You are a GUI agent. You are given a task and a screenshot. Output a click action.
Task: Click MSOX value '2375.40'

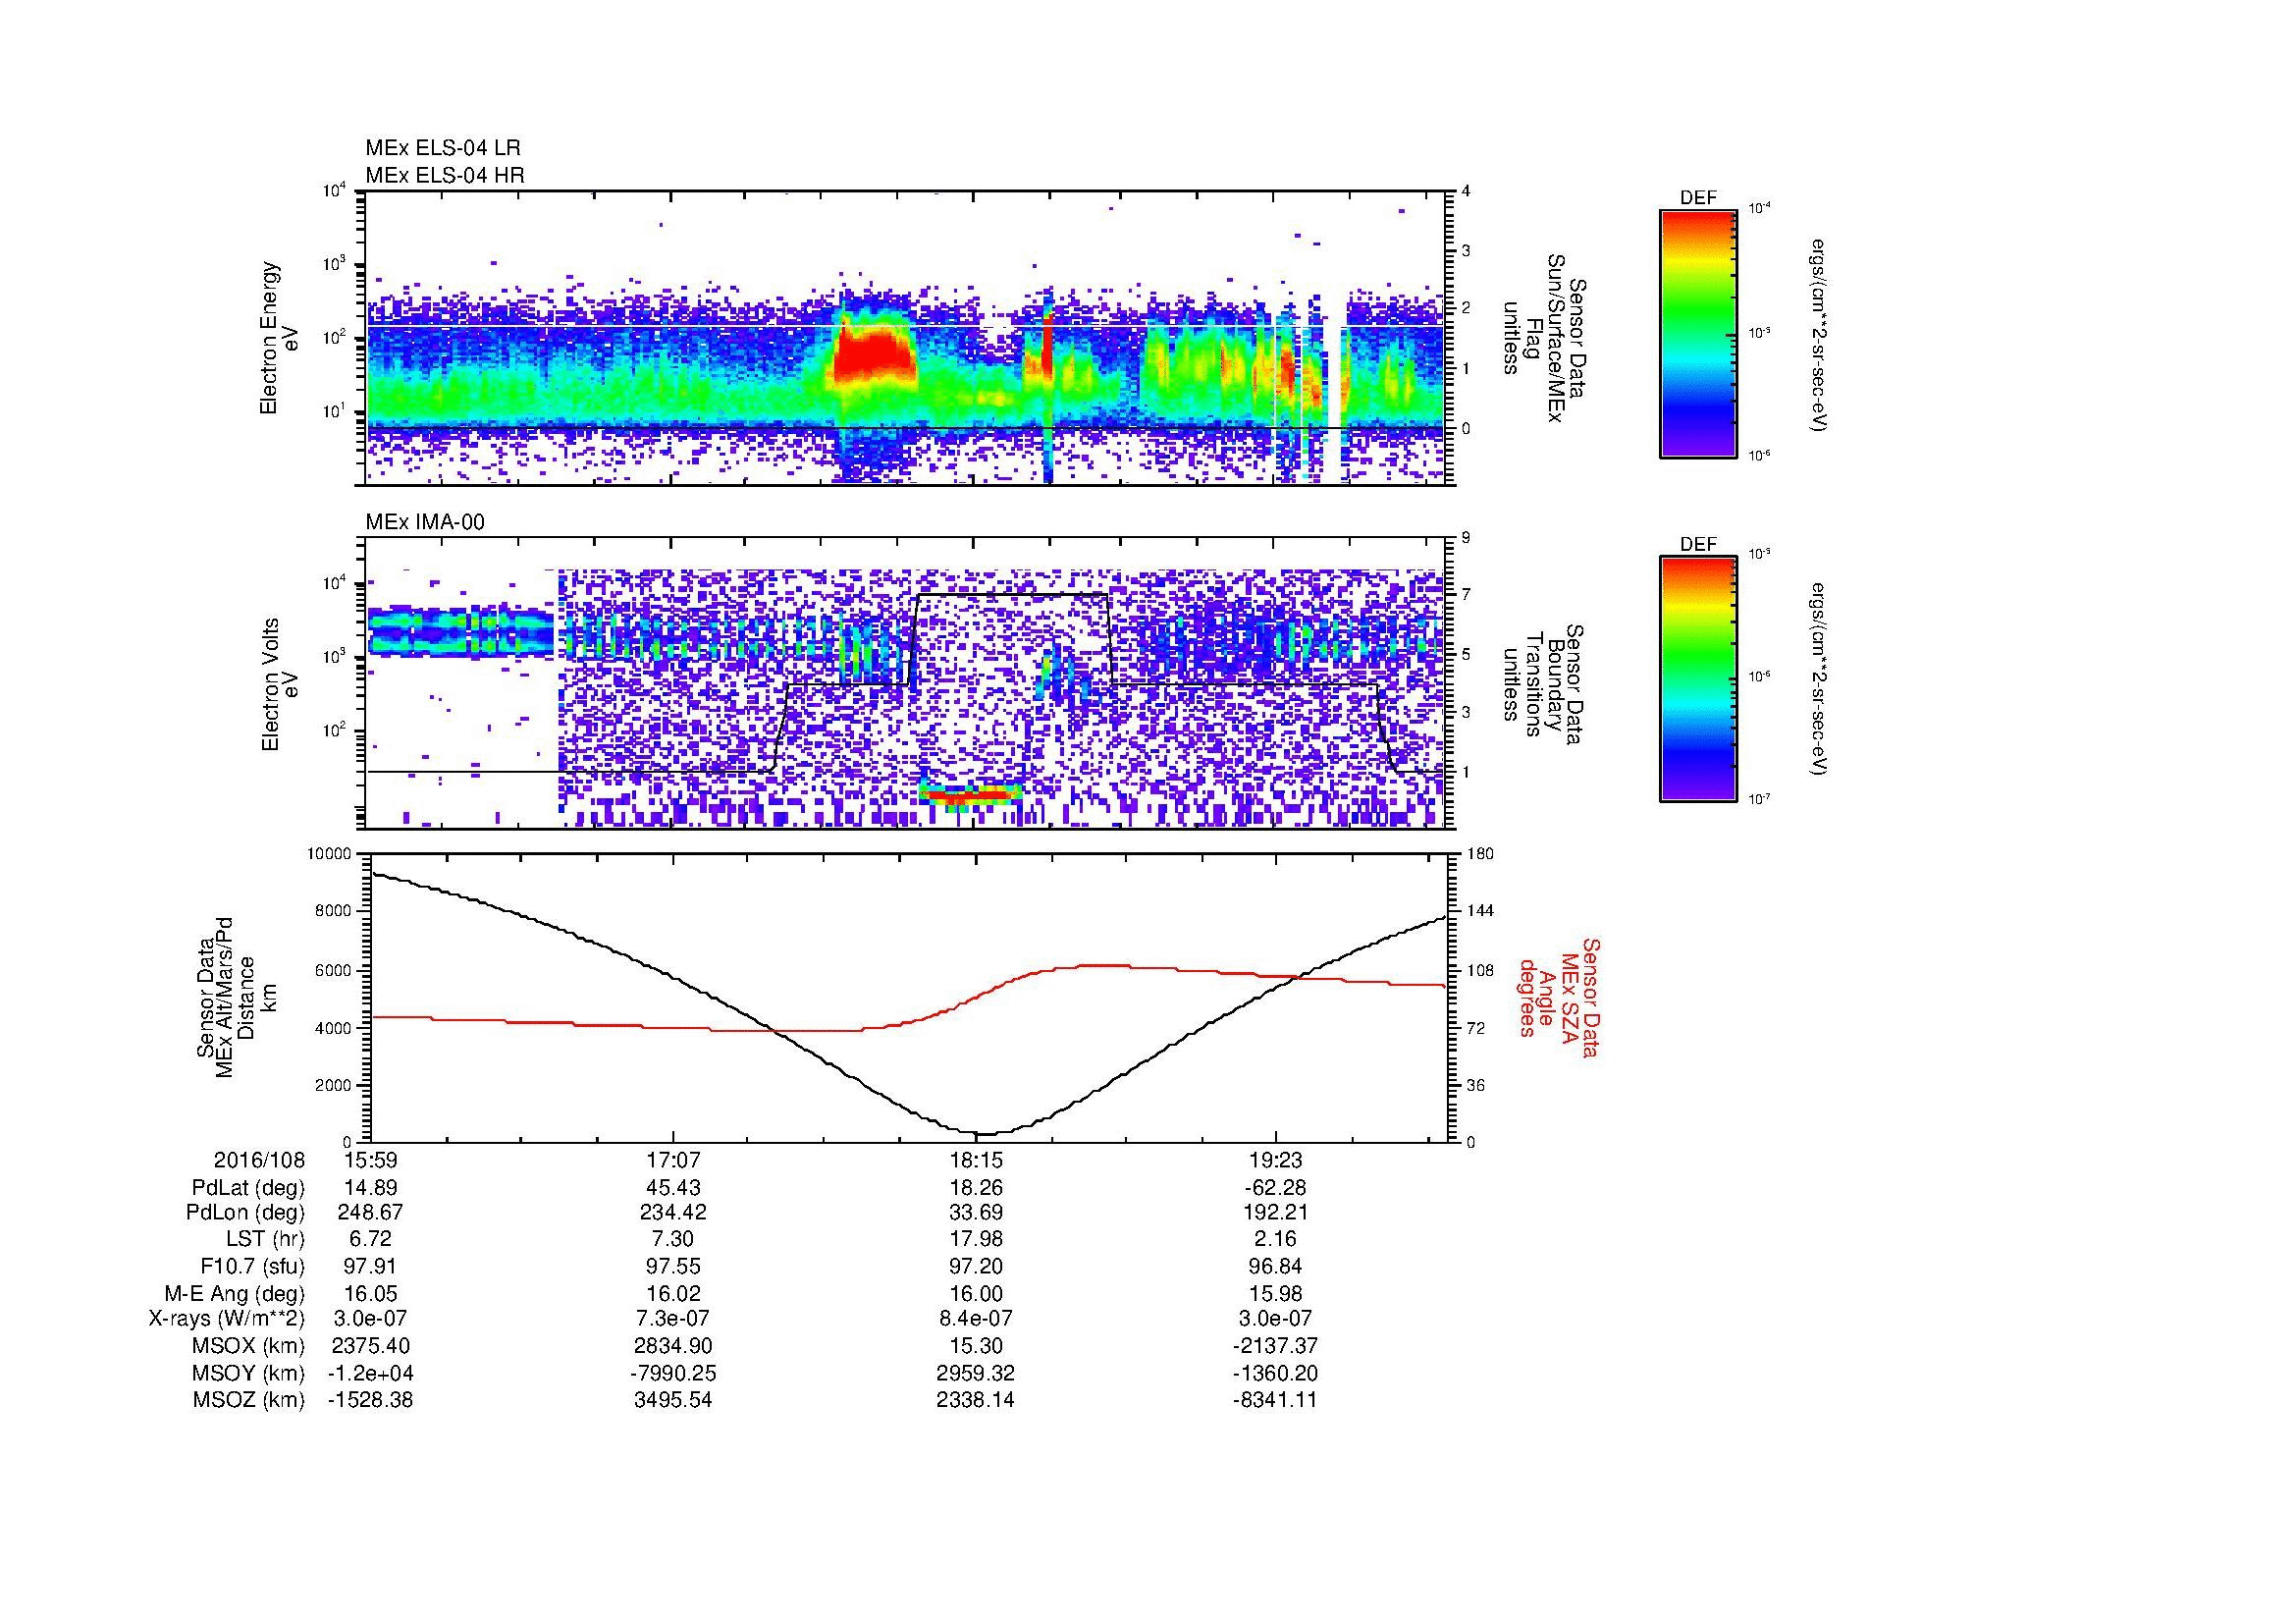tap(371, 1347)
